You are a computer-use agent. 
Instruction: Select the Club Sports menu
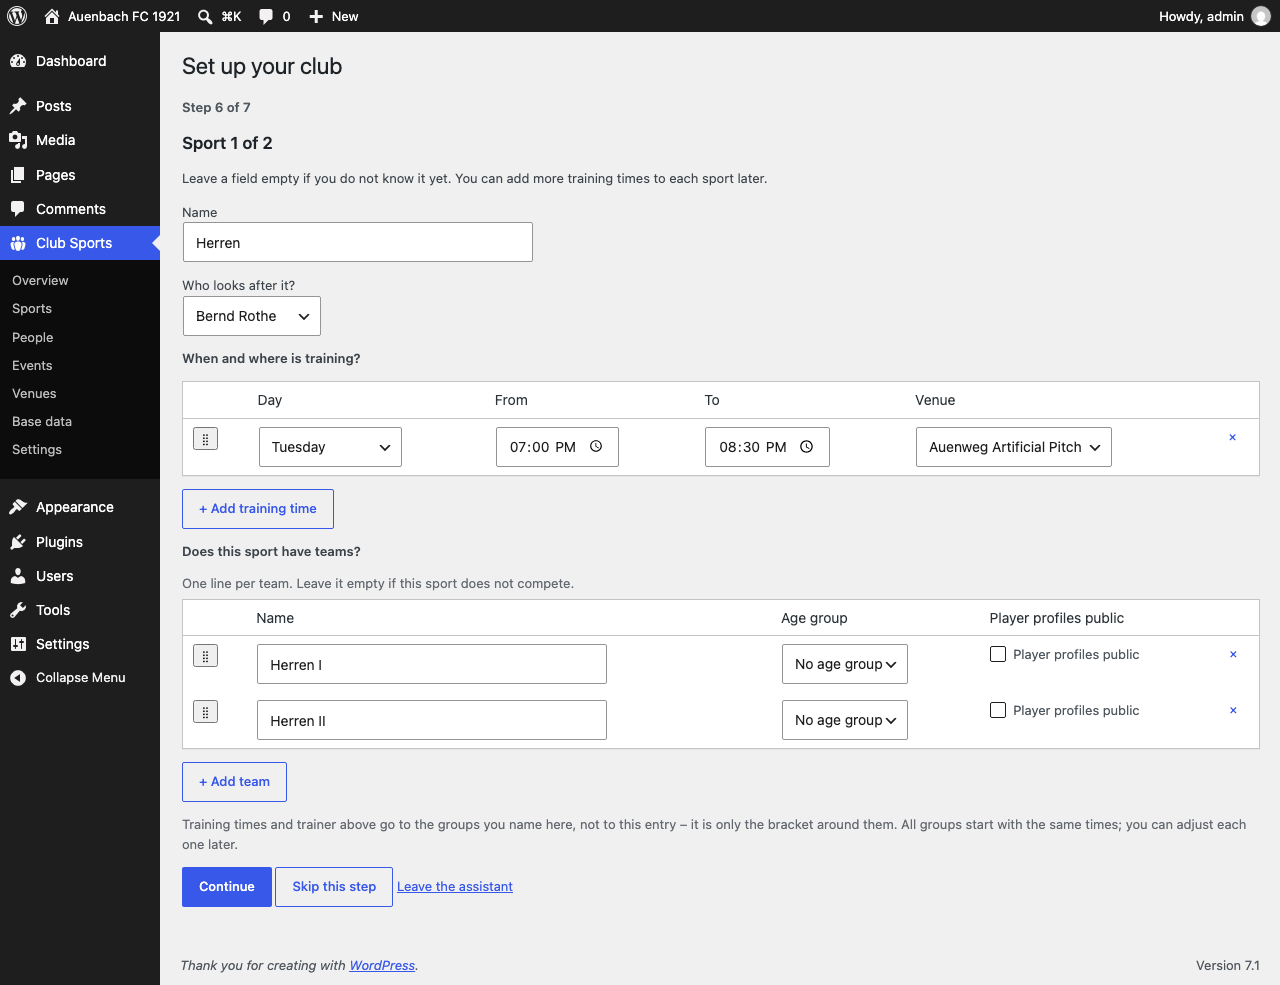(80, 243)
